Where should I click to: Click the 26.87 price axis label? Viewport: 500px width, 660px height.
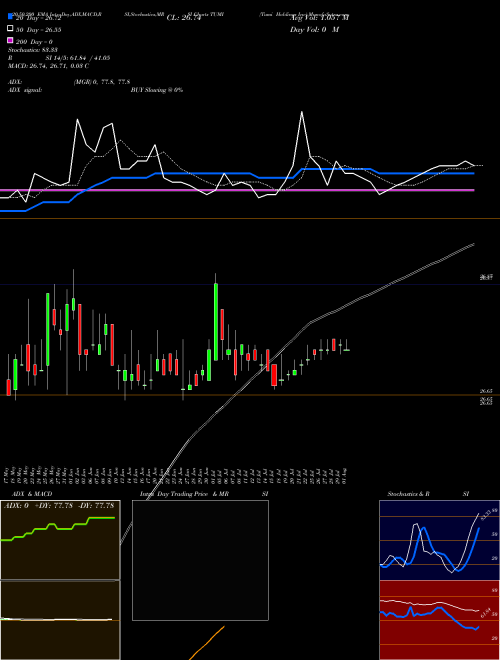(x=486, y=277)
